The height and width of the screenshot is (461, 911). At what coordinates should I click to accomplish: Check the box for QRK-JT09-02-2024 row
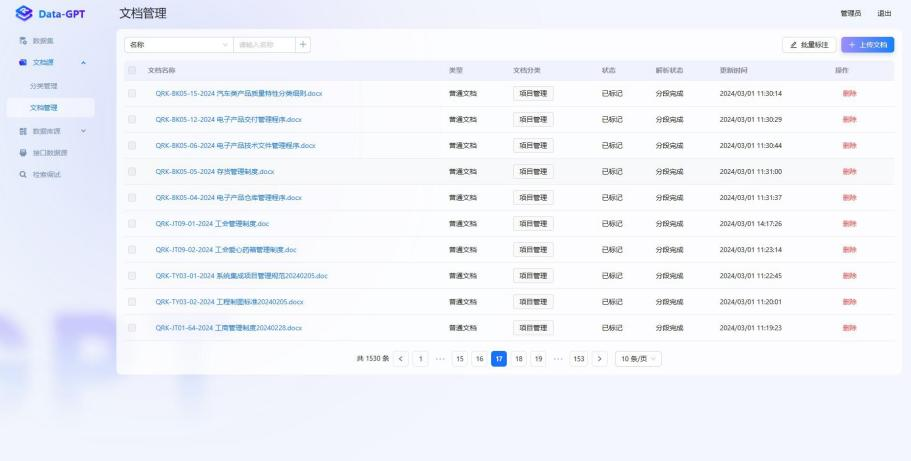(132, 250)
